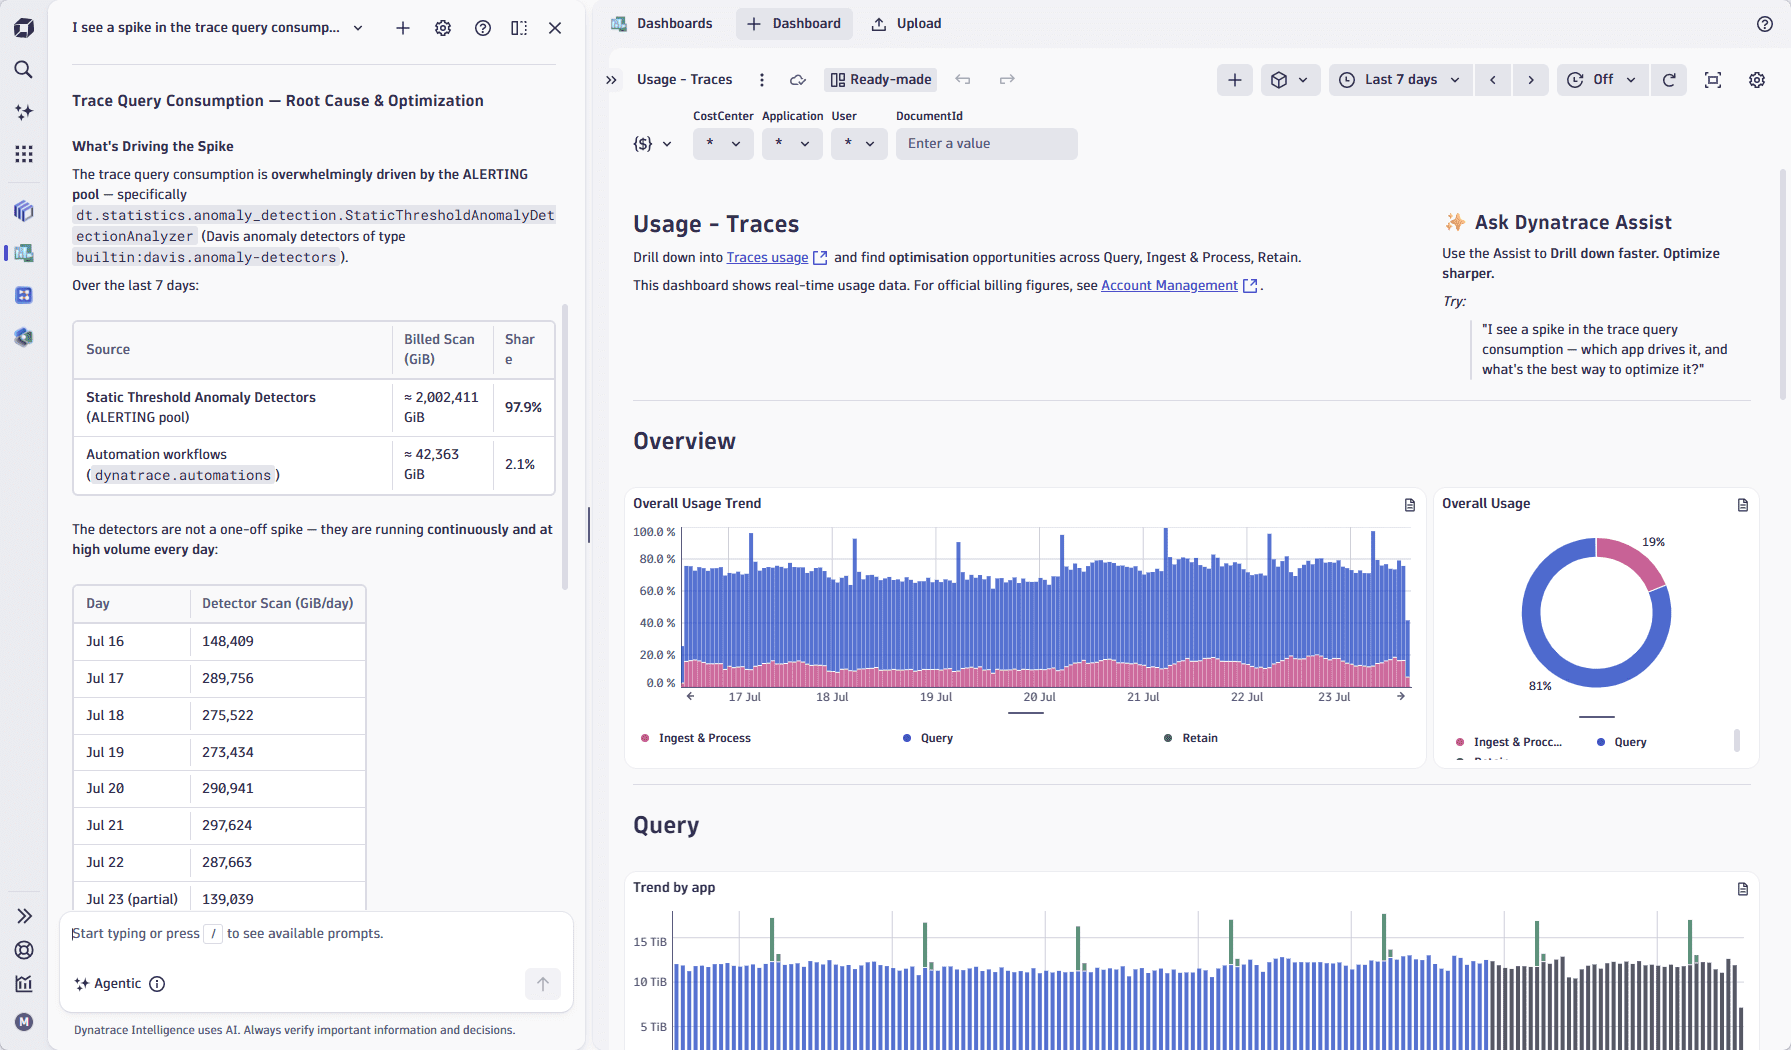Undo last dashboard change
The image size is (1791, 1050).
pyautogui.click(x=963, y=79)
